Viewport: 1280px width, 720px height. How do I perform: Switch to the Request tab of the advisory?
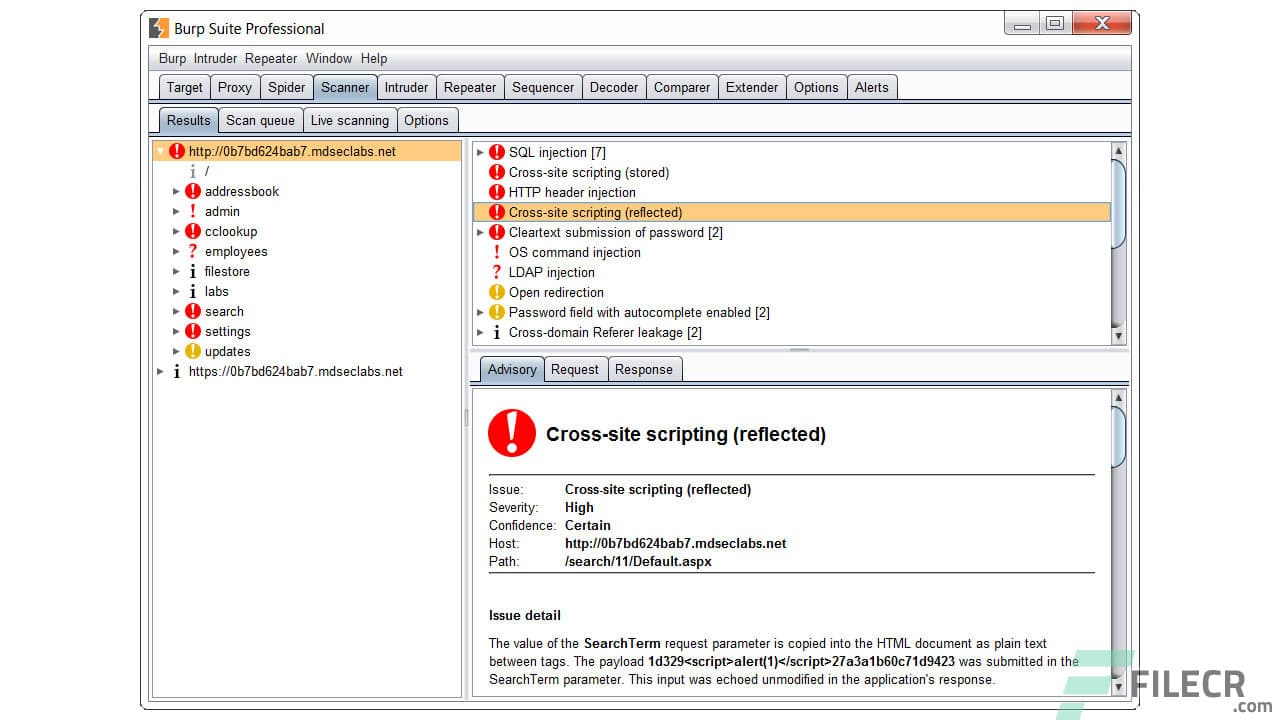pos(575,369)
